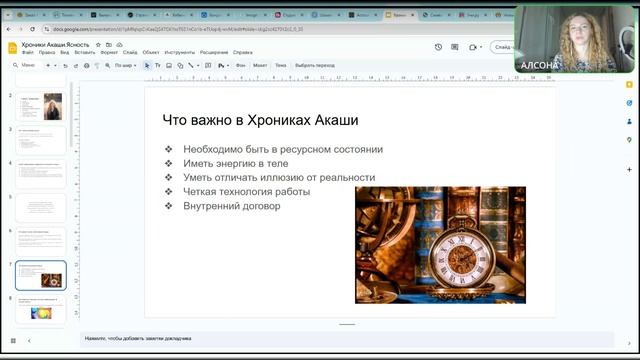The height and width of the screenshot is (360, 640).
Task: Click the Макет button
Action: click(x=260, y=65)
